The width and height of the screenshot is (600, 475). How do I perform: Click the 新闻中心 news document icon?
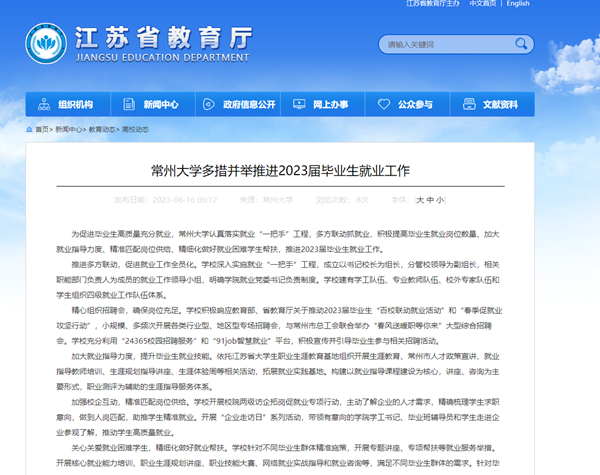pos(130,104)
